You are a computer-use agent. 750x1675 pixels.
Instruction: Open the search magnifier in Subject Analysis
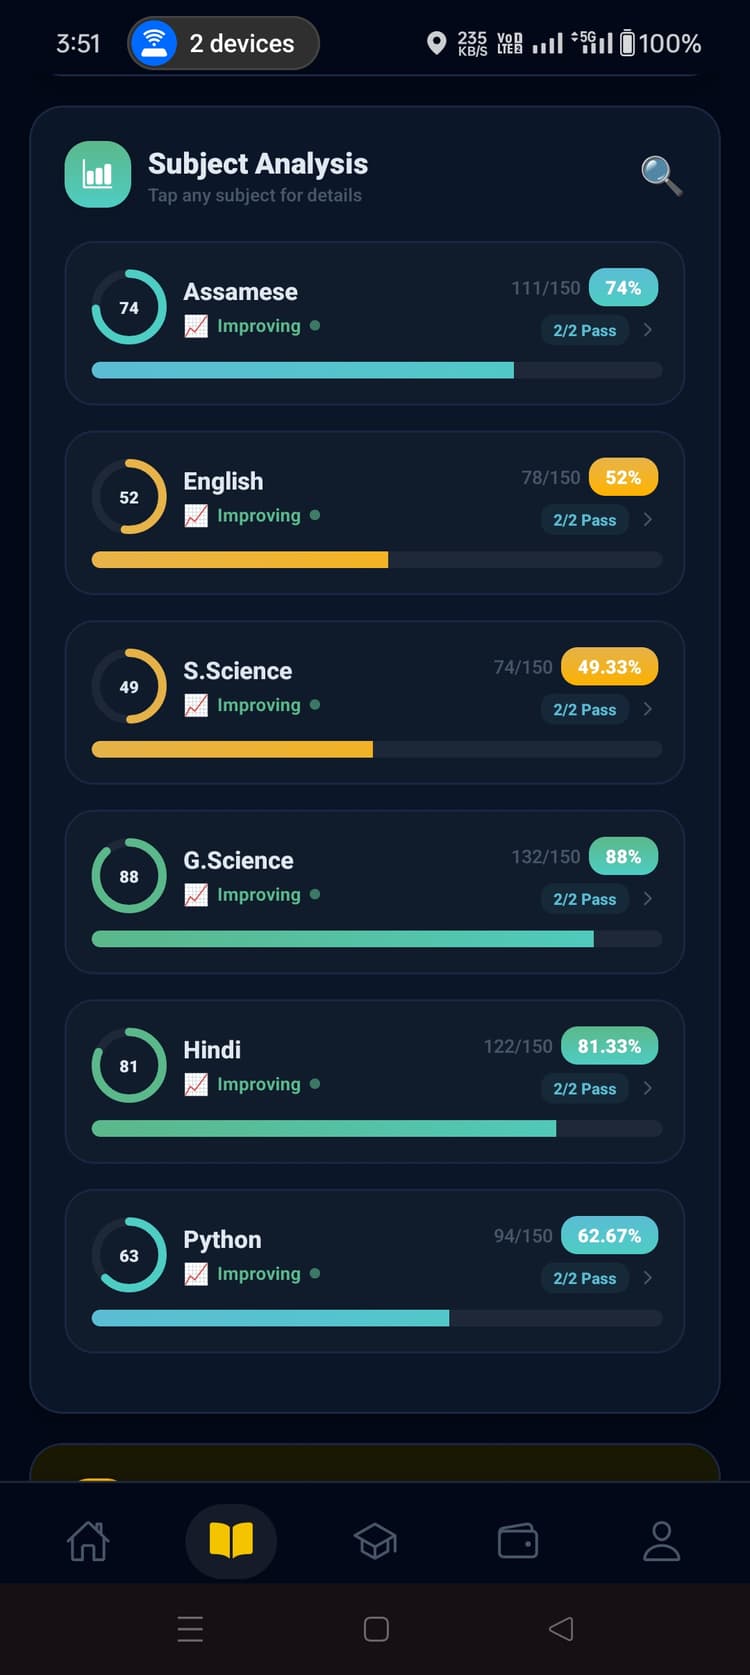[661, 176]
